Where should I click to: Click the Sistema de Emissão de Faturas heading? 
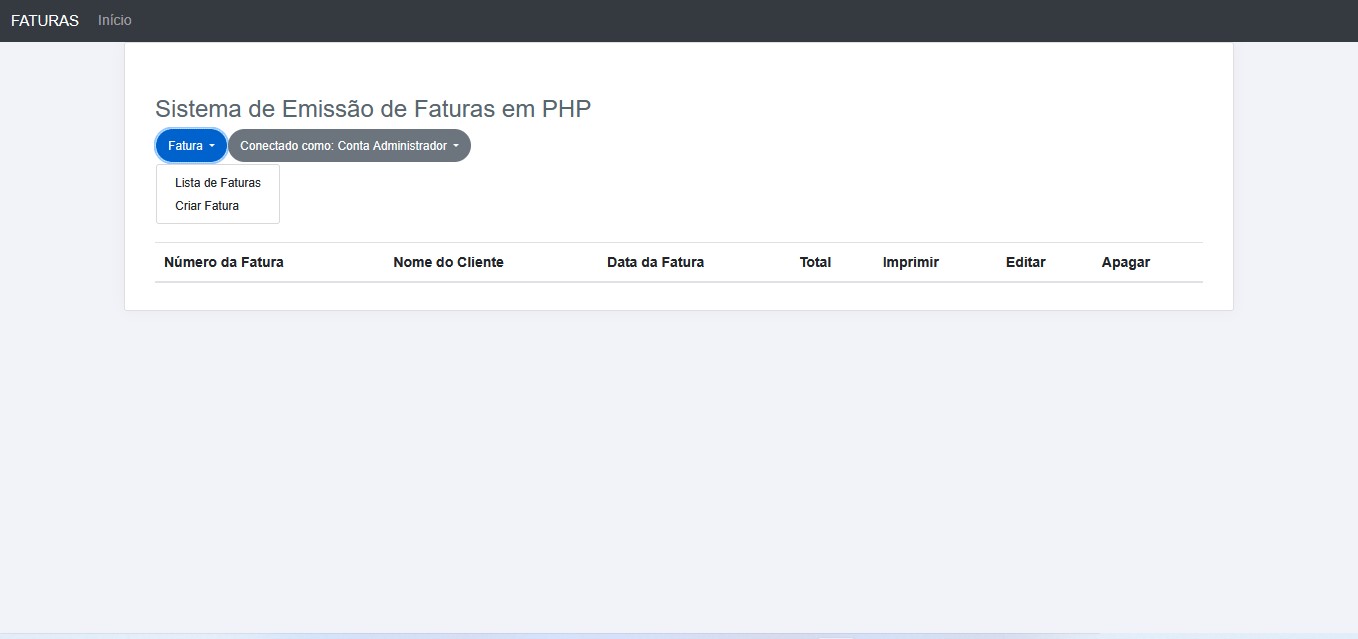click(372, 109)
